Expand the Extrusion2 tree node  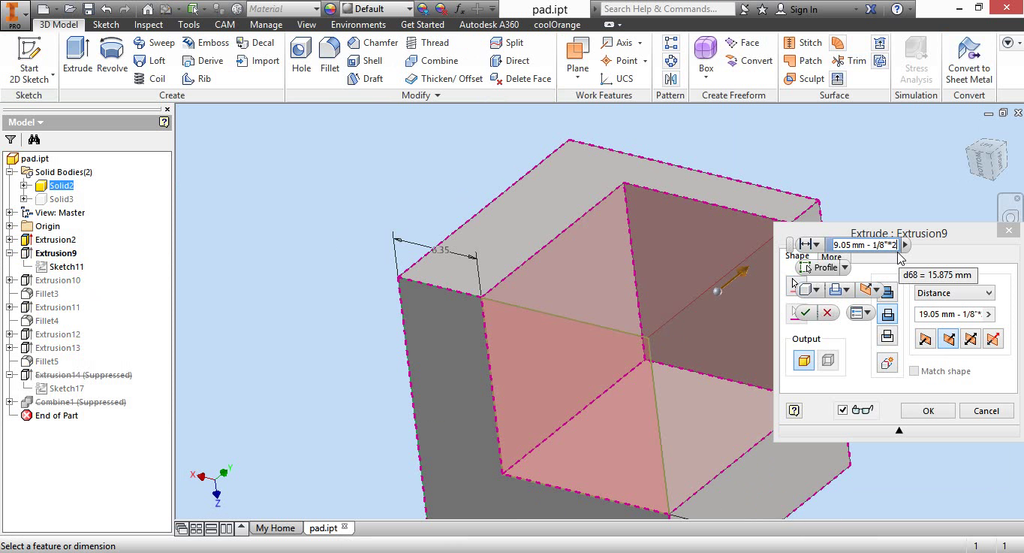[10, 240]
